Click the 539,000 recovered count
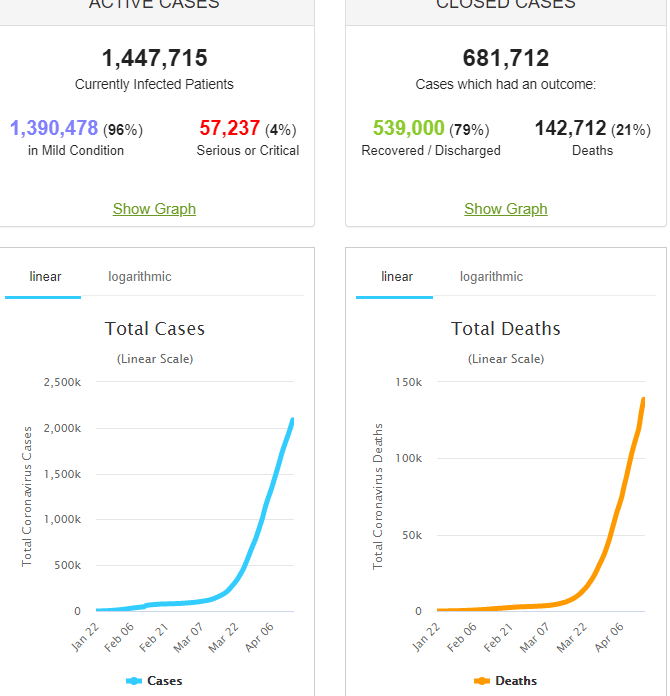670x696 pixels. pos(408,129)
